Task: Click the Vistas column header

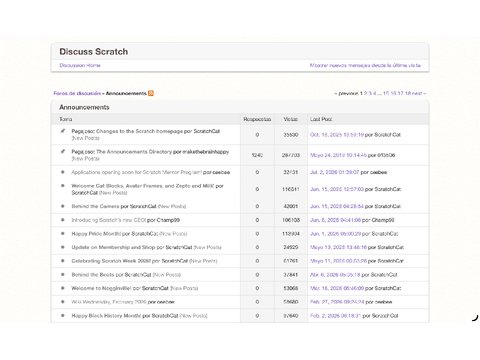Action: pyautogui.click(x=291, y=119)
